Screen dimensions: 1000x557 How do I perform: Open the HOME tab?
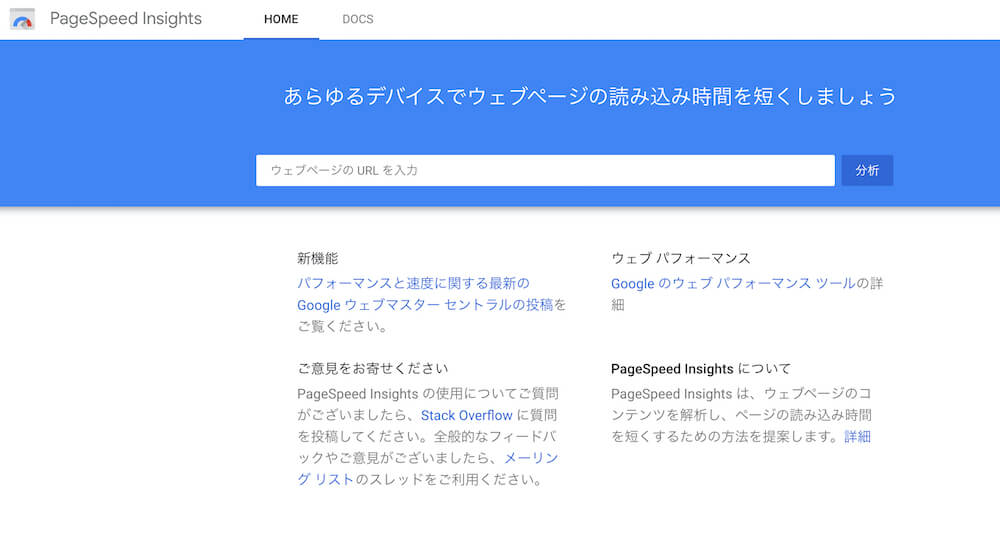click(281, 19)
